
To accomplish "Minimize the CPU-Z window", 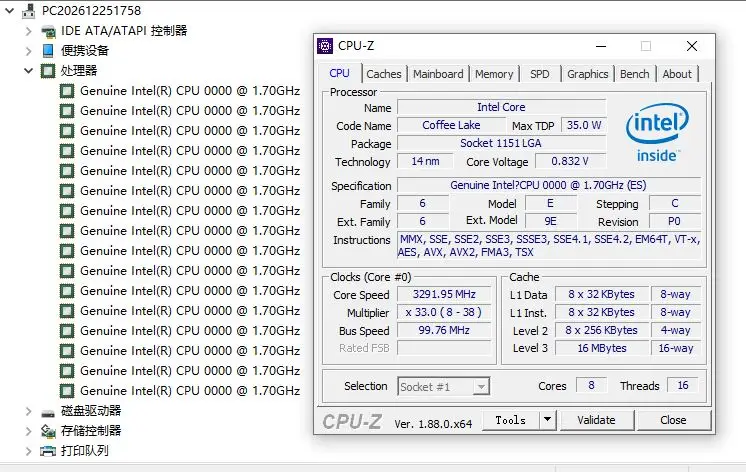I will (x=601, y=46).
